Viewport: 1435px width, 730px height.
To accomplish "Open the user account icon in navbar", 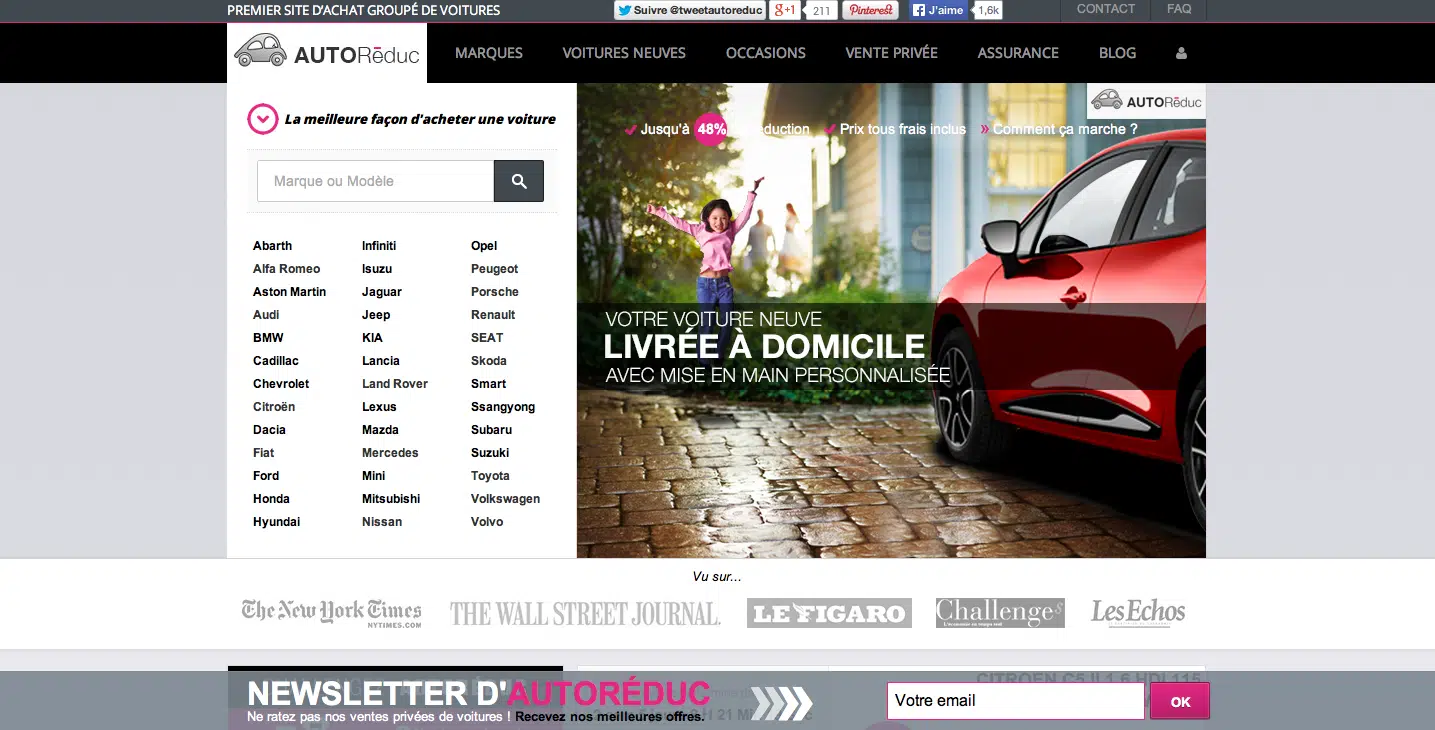I will click(x=1181, y=53).
